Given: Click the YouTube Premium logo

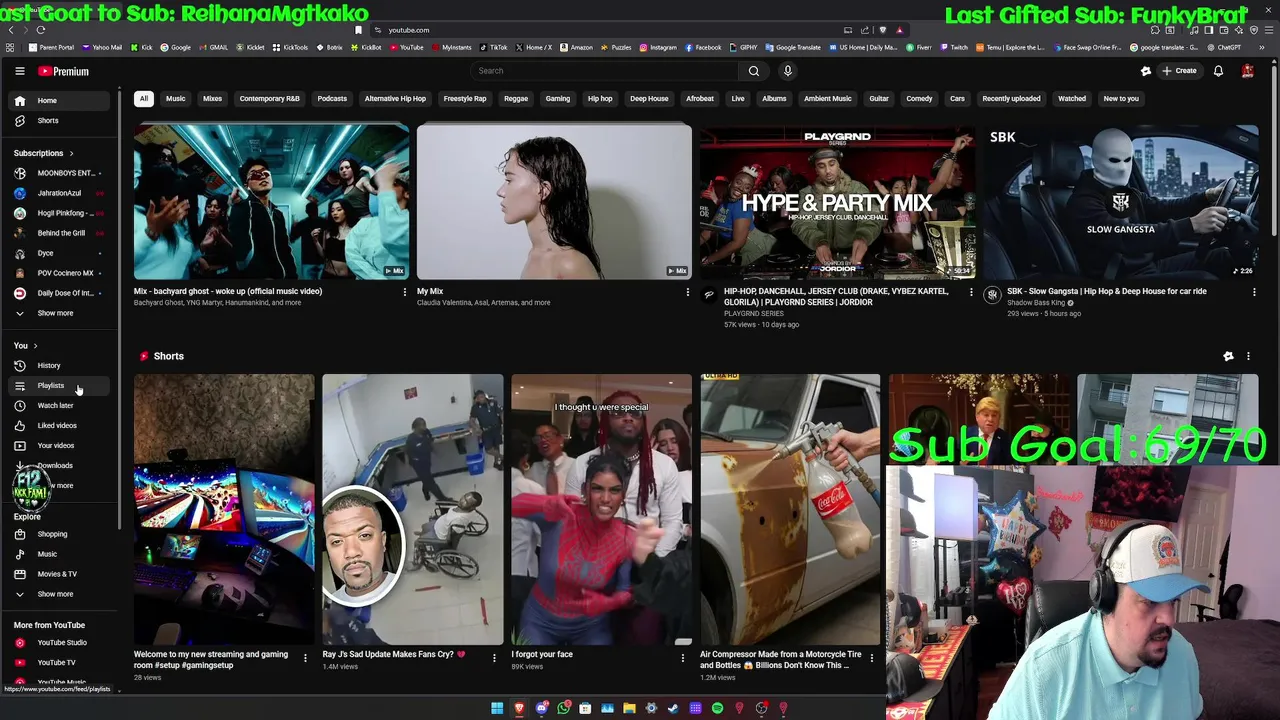Looking at the screenshot, I should [x=63, y=71].
